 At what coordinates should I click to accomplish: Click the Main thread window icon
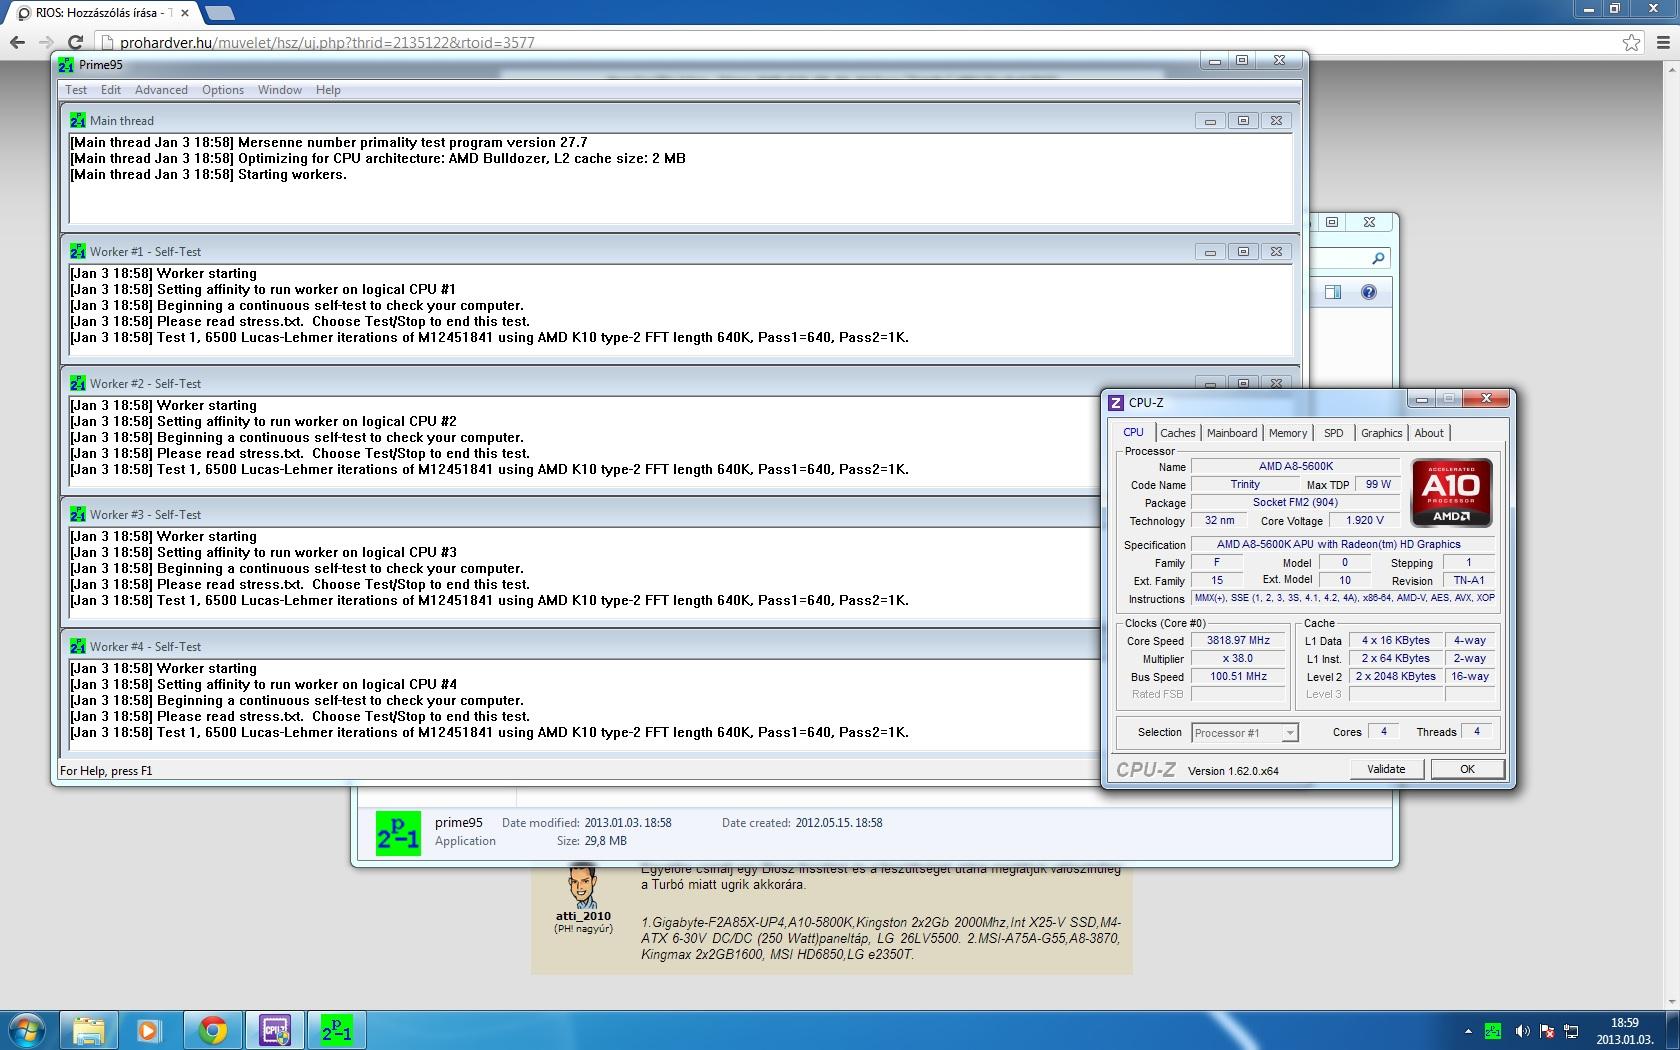click(x=78, y=120)
